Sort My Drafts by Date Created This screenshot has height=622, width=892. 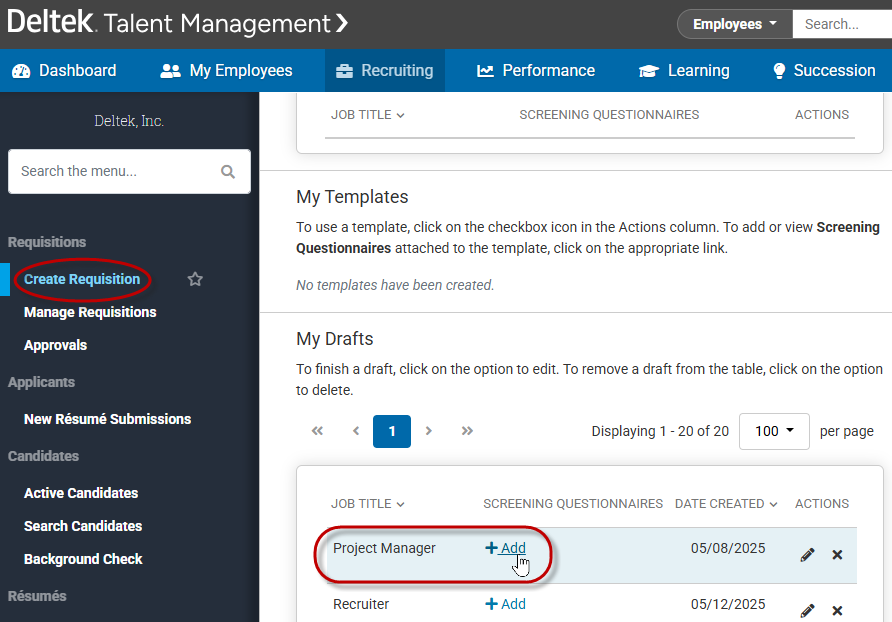coord(726,504)
